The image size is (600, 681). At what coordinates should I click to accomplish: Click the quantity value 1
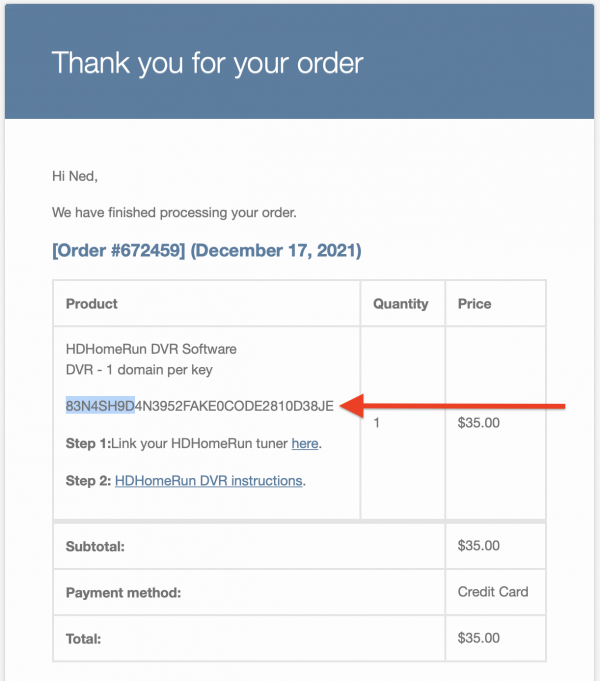pos(377,423)
